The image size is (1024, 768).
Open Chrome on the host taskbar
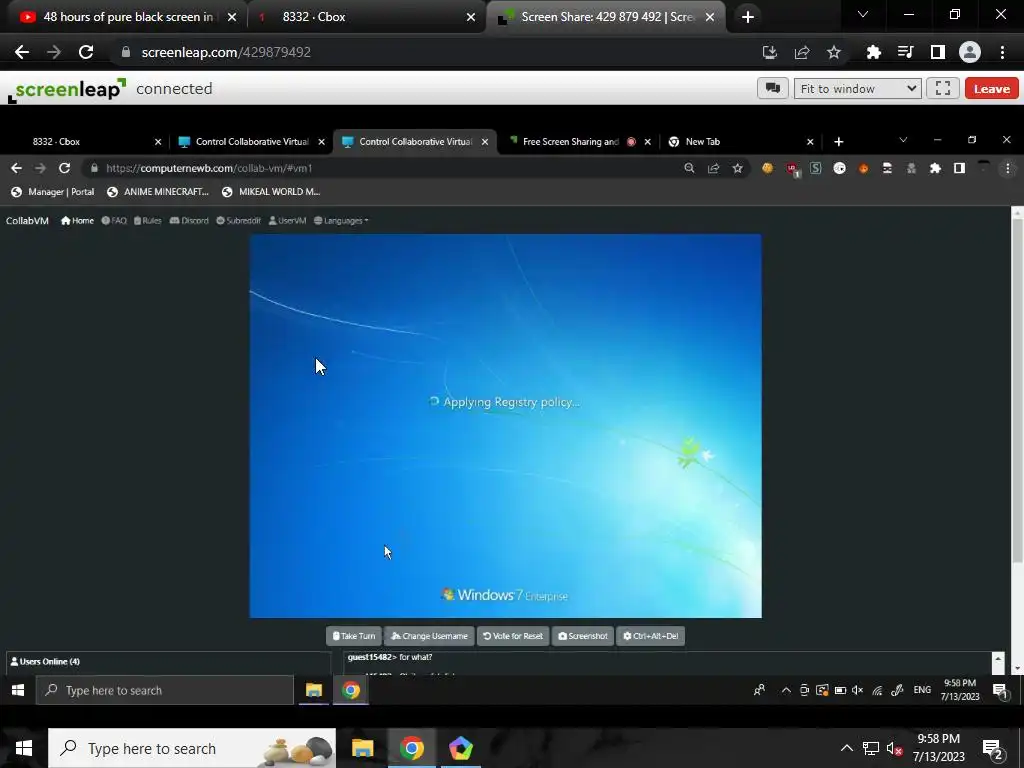pyautogui.click(x=411, y=748)
